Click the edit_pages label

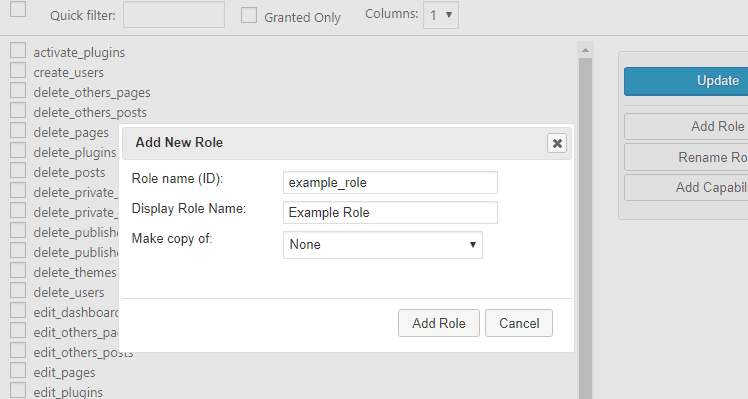click(x=64, y=373)
